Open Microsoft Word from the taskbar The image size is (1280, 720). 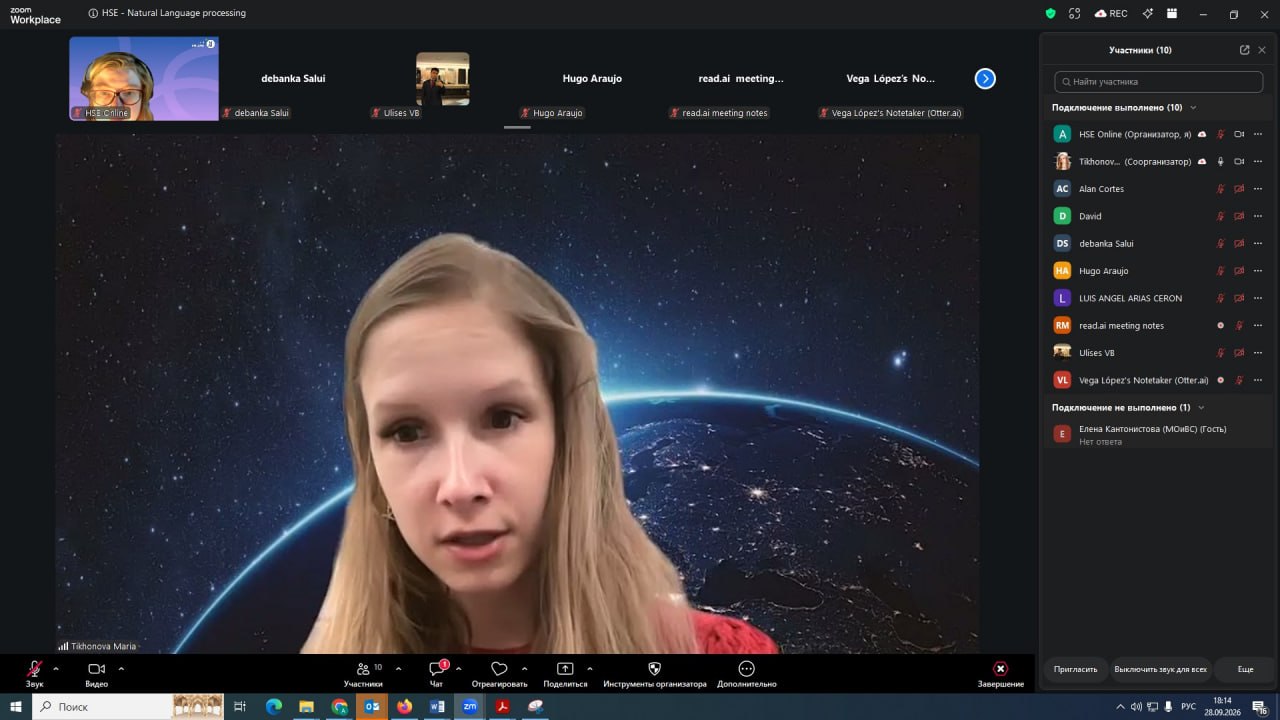click(437, 707)
